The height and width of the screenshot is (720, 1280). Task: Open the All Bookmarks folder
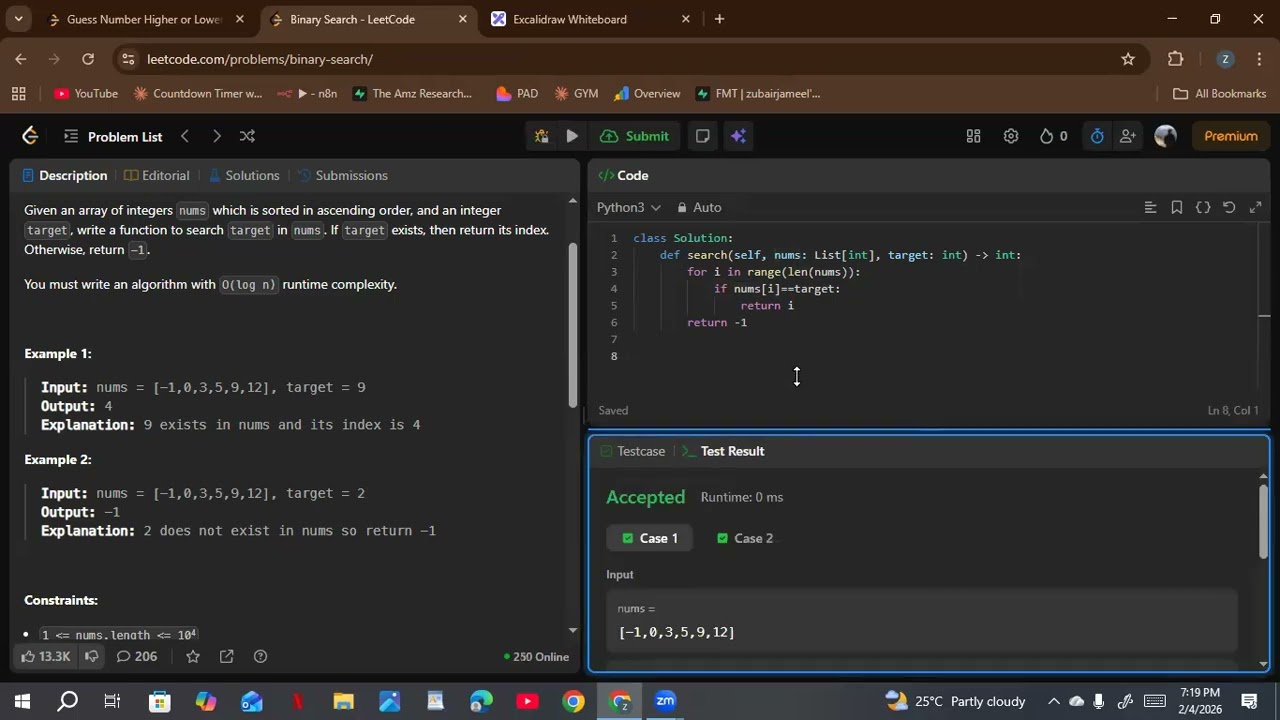1219,93
